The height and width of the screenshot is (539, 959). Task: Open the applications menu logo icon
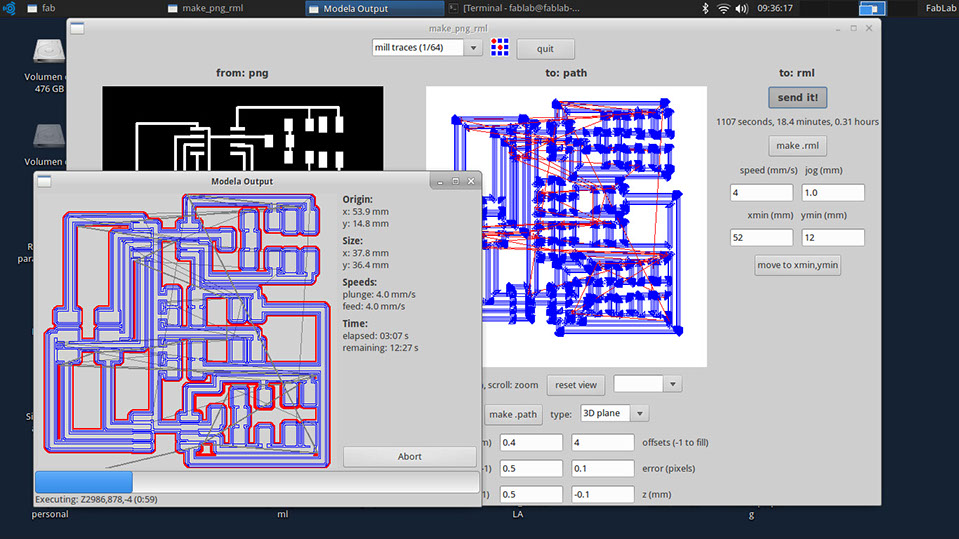tap(9, 8)
